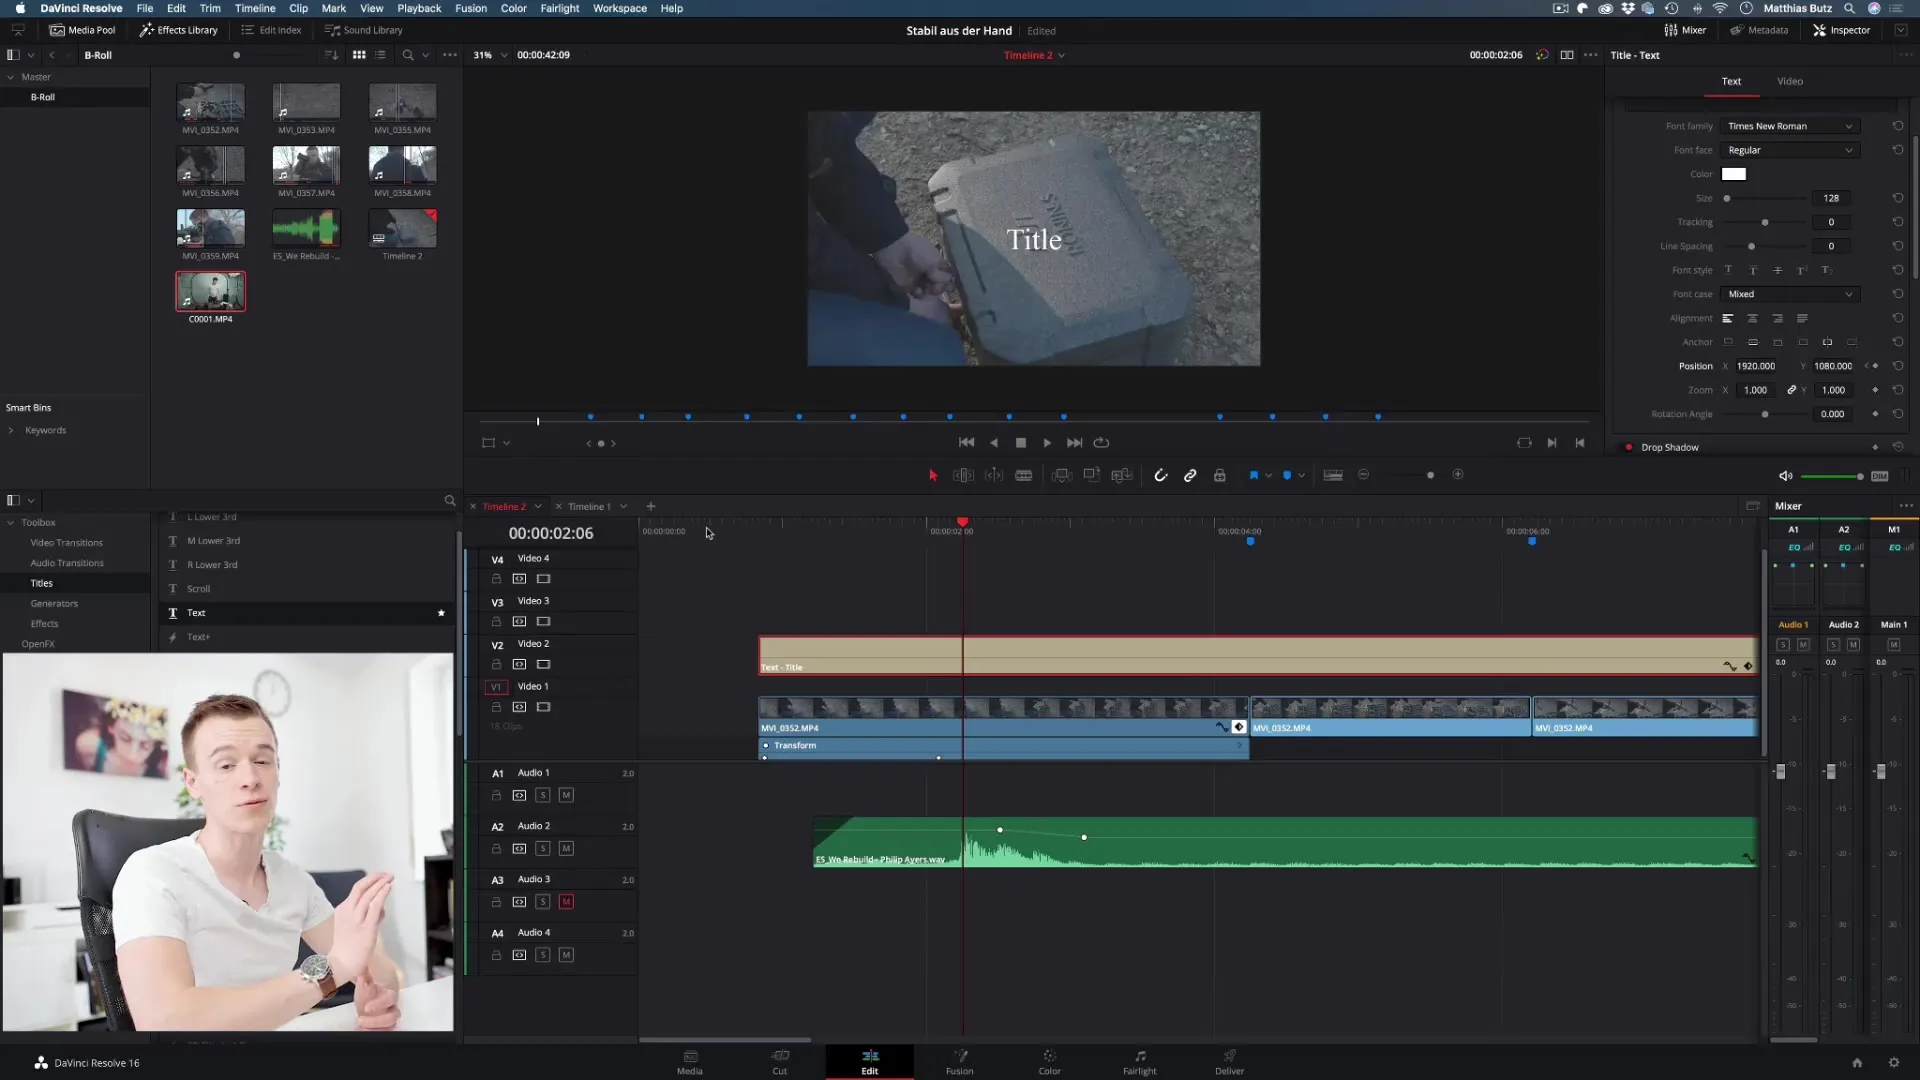The height and width of the screenshot is (1080, 1920).
Task: Reset the Font family parameter
Action: point(1897,126)
